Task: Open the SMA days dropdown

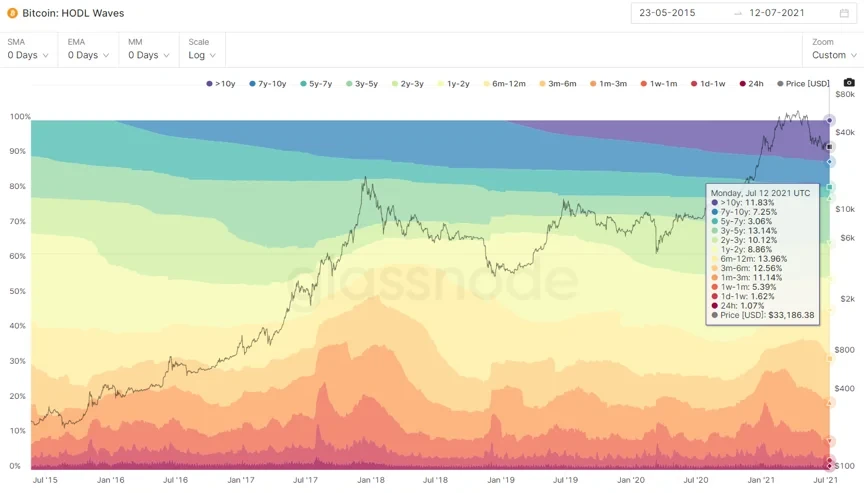Action: click(x=28, y=55)
